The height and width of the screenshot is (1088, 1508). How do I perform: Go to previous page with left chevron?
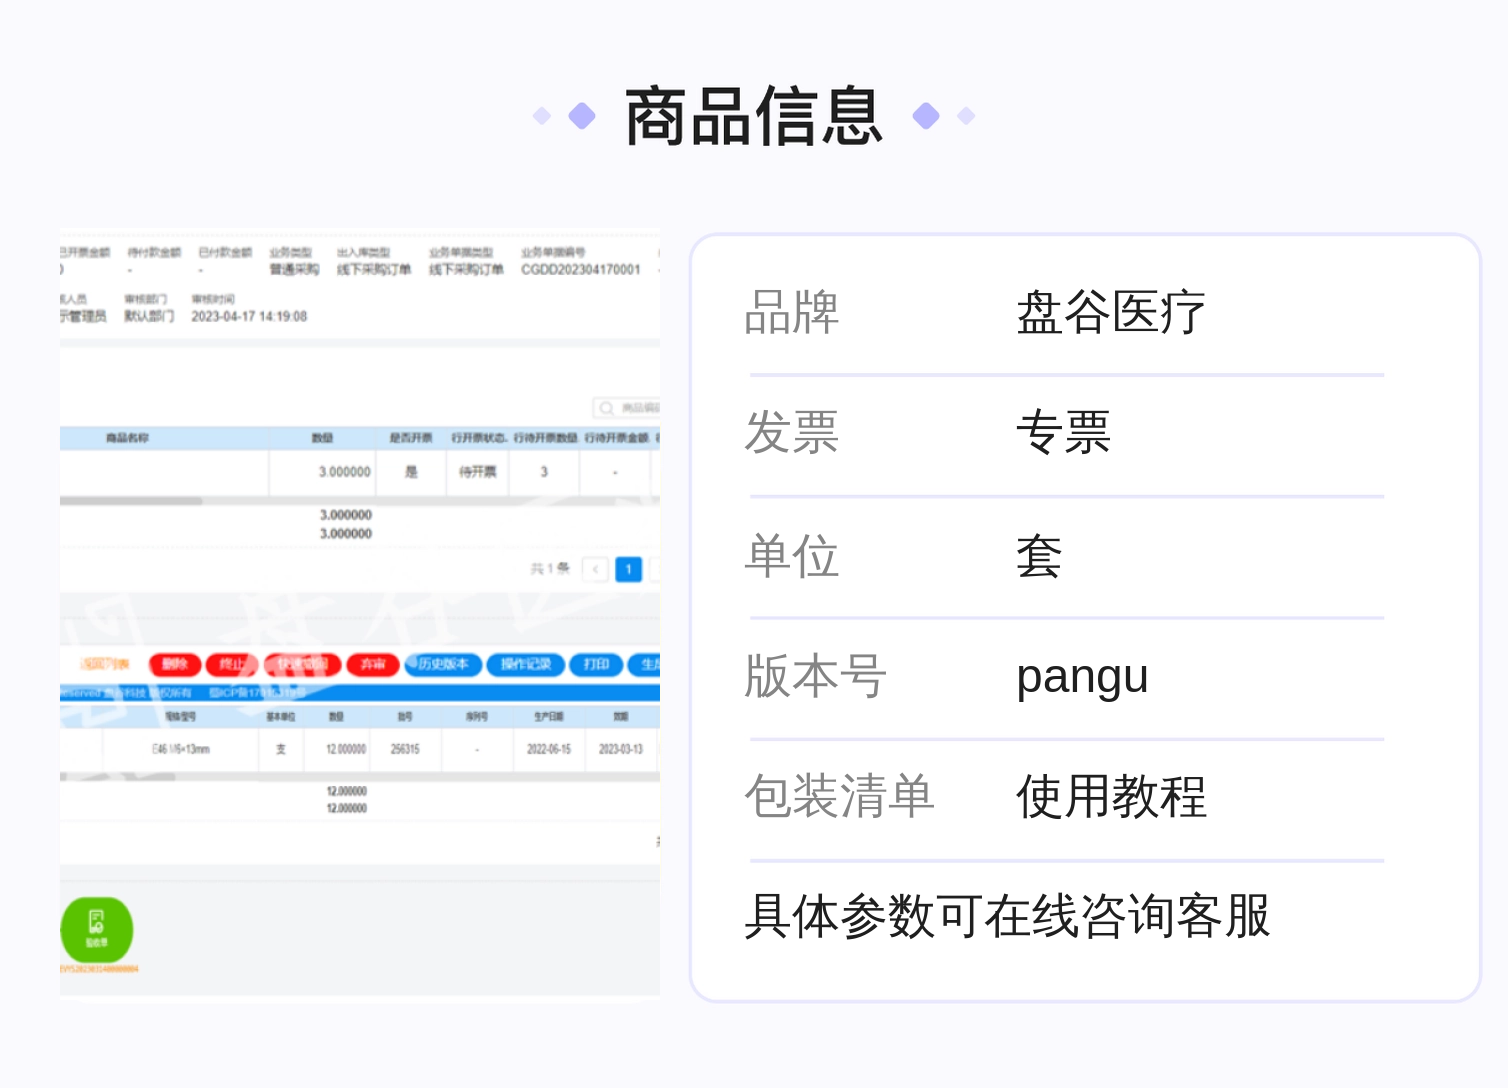pyautogui.click(x=595, y=569)
